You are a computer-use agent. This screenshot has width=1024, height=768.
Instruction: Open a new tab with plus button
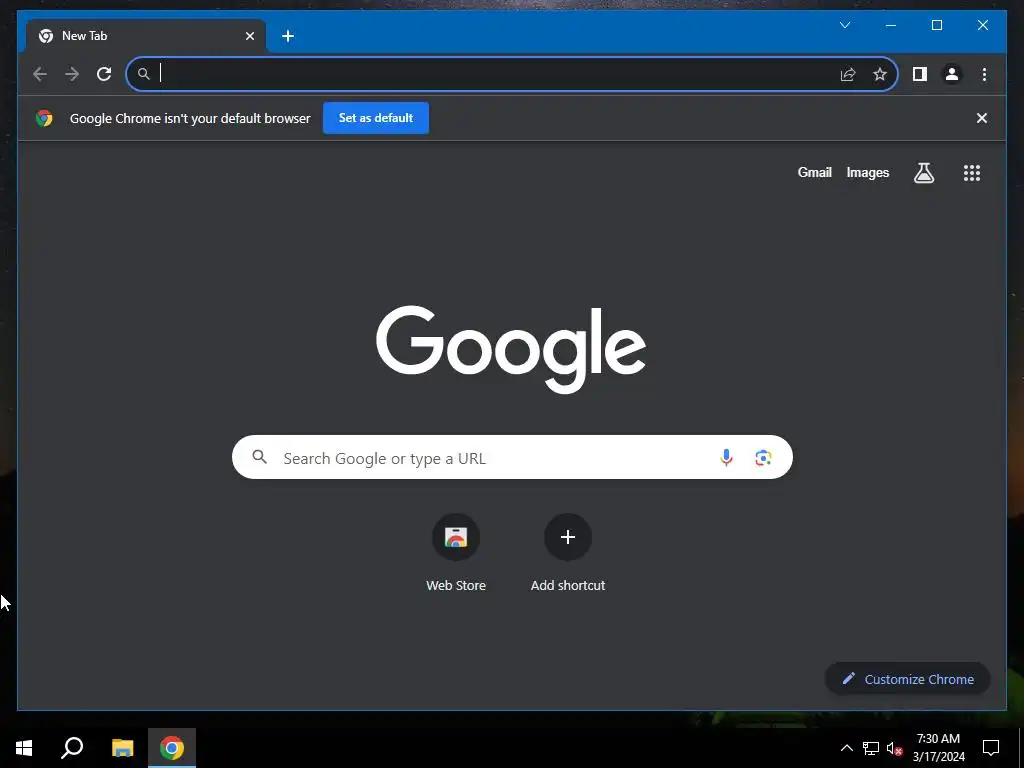coord(288,36)
